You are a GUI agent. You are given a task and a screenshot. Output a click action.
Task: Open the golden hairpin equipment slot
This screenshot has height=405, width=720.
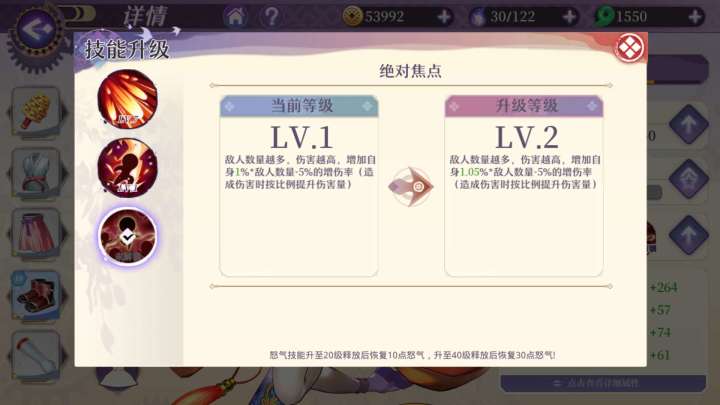[36, 112]
